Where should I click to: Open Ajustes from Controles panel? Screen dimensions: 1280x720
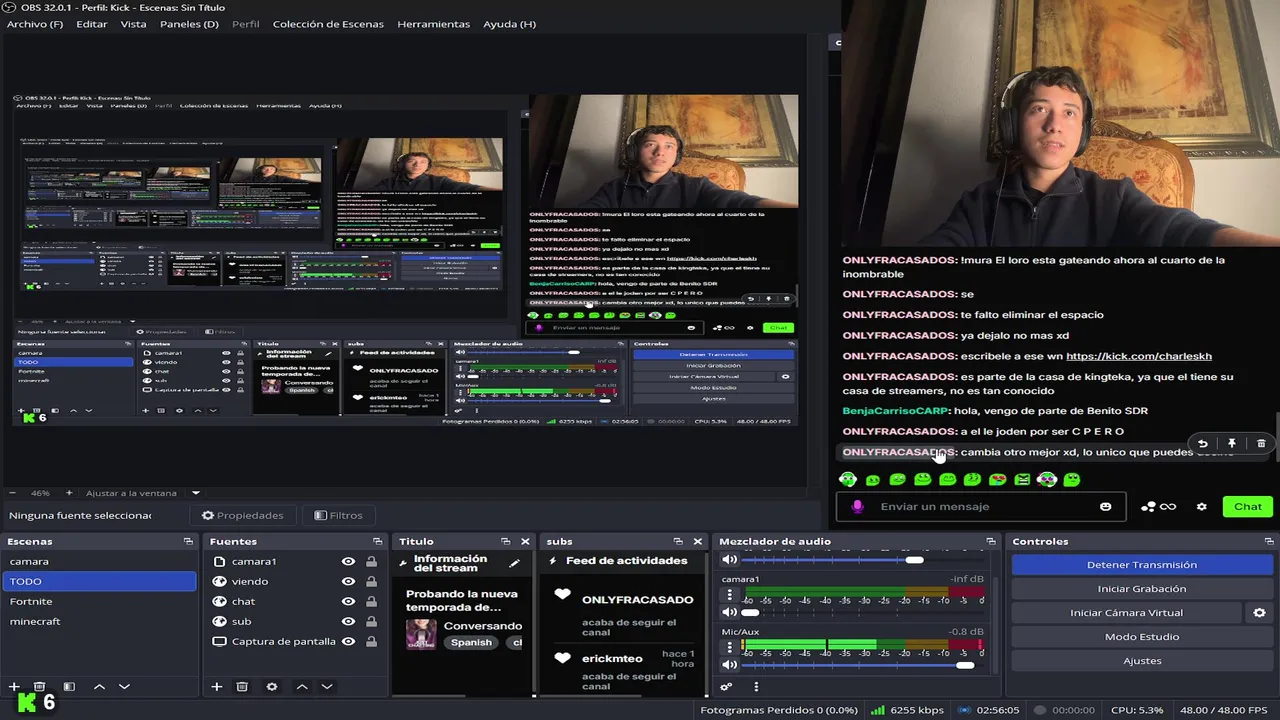pyautogui.click(x=1142, y=661)
